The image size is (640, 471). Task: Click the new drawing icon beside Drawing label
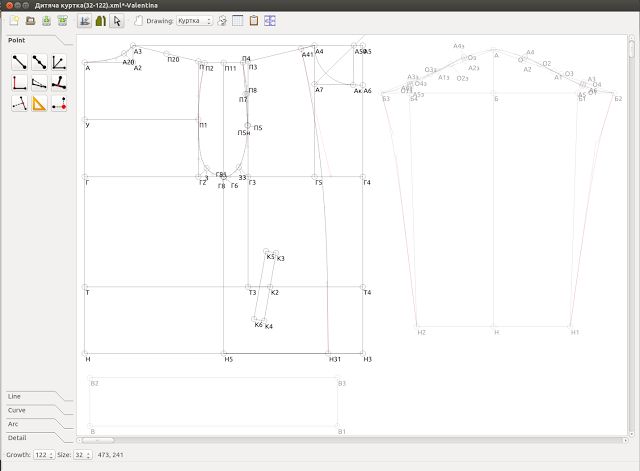point(138,21)
